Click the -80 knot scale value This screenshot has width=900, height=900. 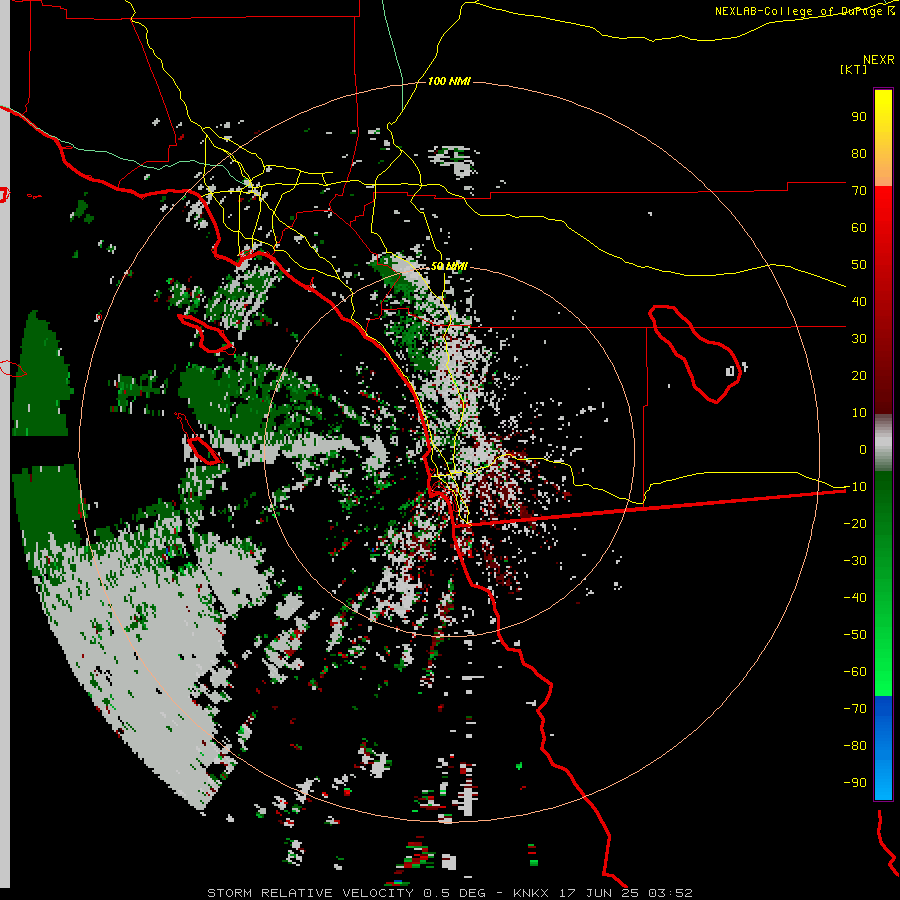(x=855, y=746)
